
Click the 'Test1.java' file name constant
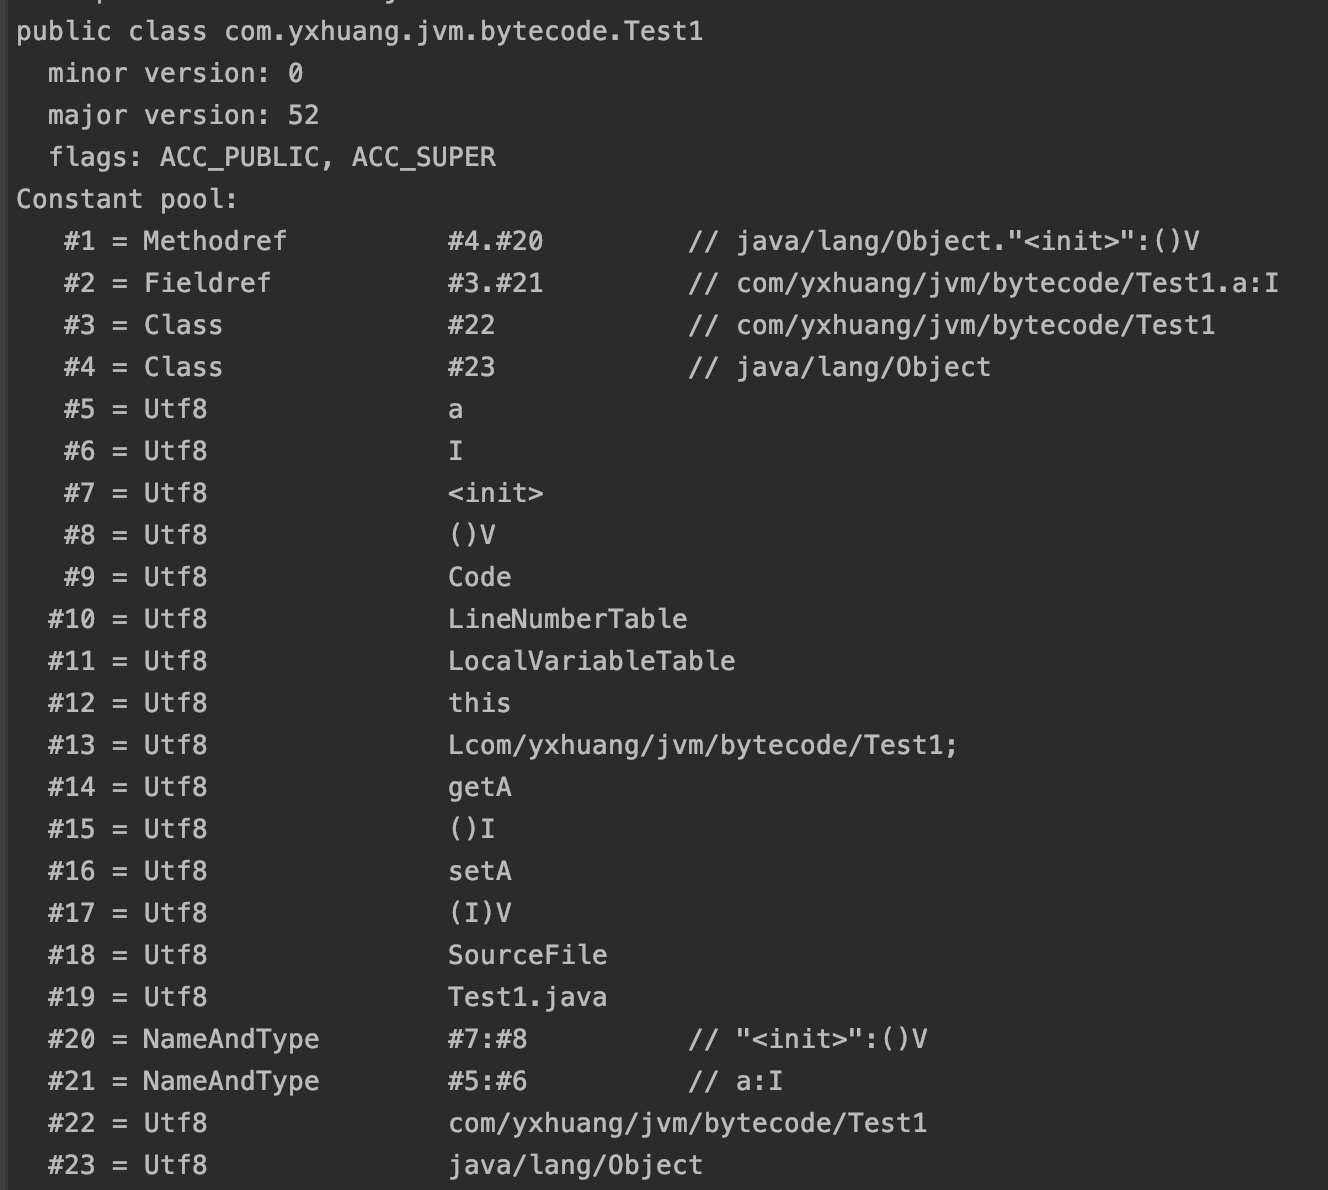(527, 998)
